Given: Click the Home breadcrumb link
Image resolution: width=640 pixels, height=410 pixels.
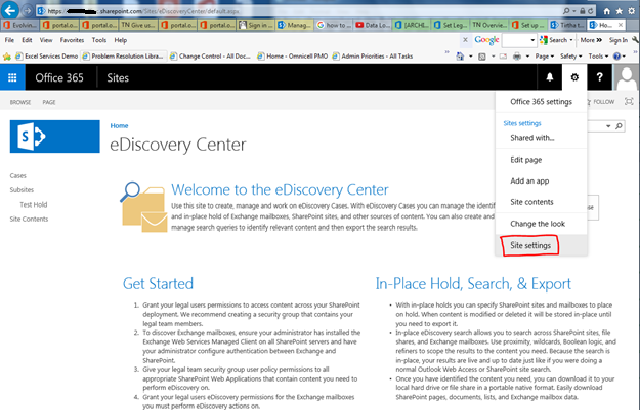Looking at the screenshot, I should tap(119, 125).
